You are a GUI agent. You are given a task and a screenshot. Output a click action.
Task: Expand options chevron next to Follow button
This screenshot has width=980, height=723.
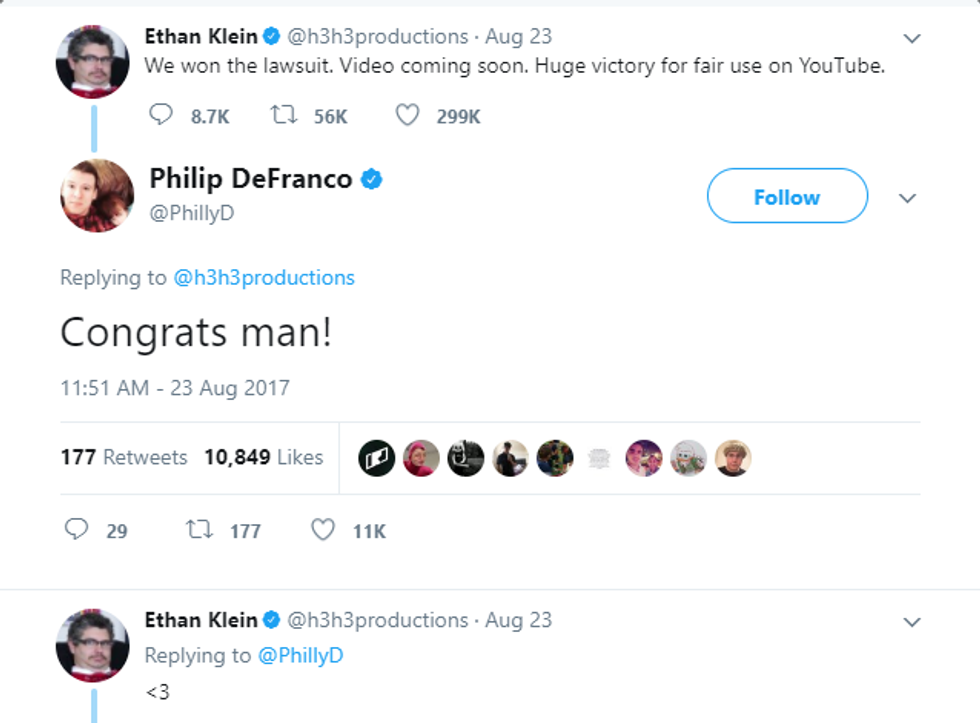tap(907, 198)
